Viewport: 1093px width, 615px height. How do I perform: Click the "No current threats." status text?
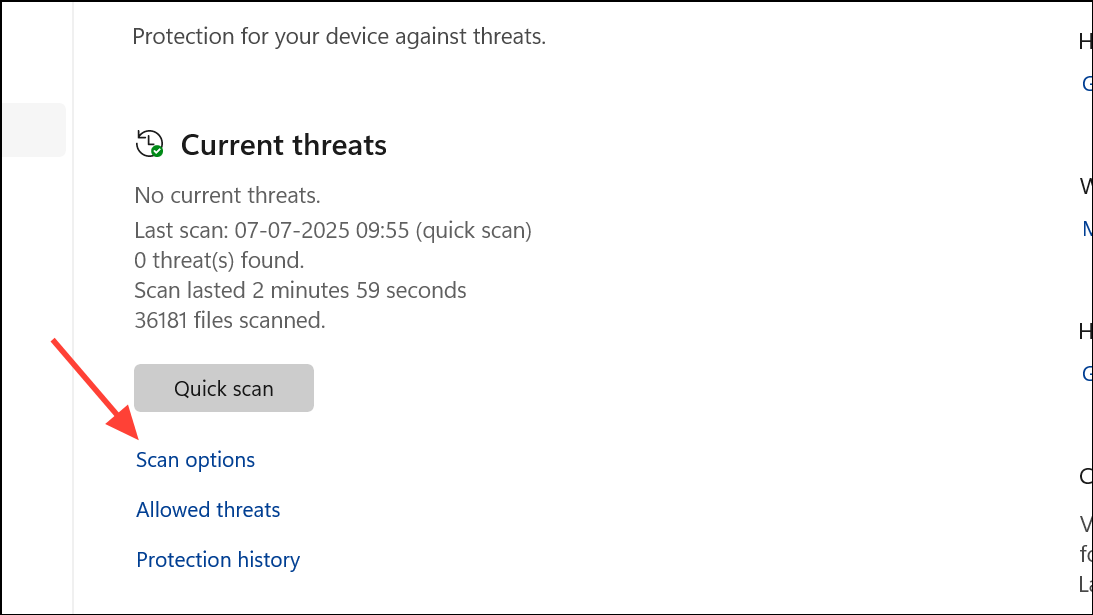pyautogui.click(x=228, y=195)
